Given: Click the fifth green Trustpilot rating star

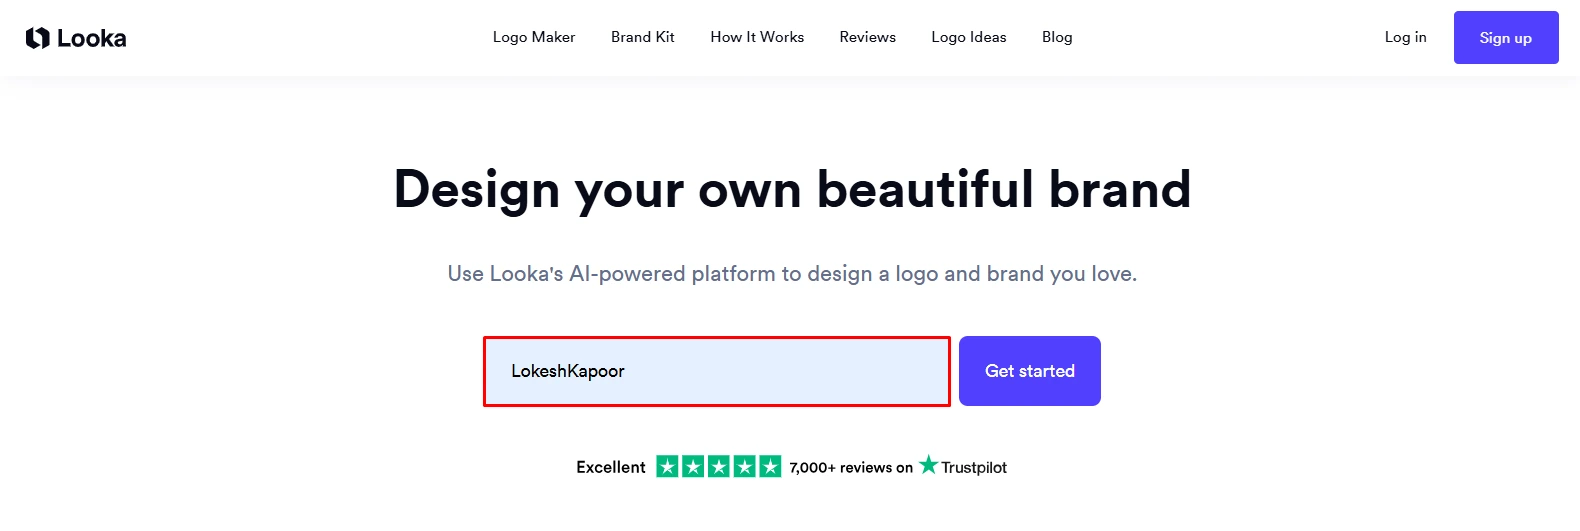Looking at the screenshot, I should pyautogui.click(x=770, y=466).
